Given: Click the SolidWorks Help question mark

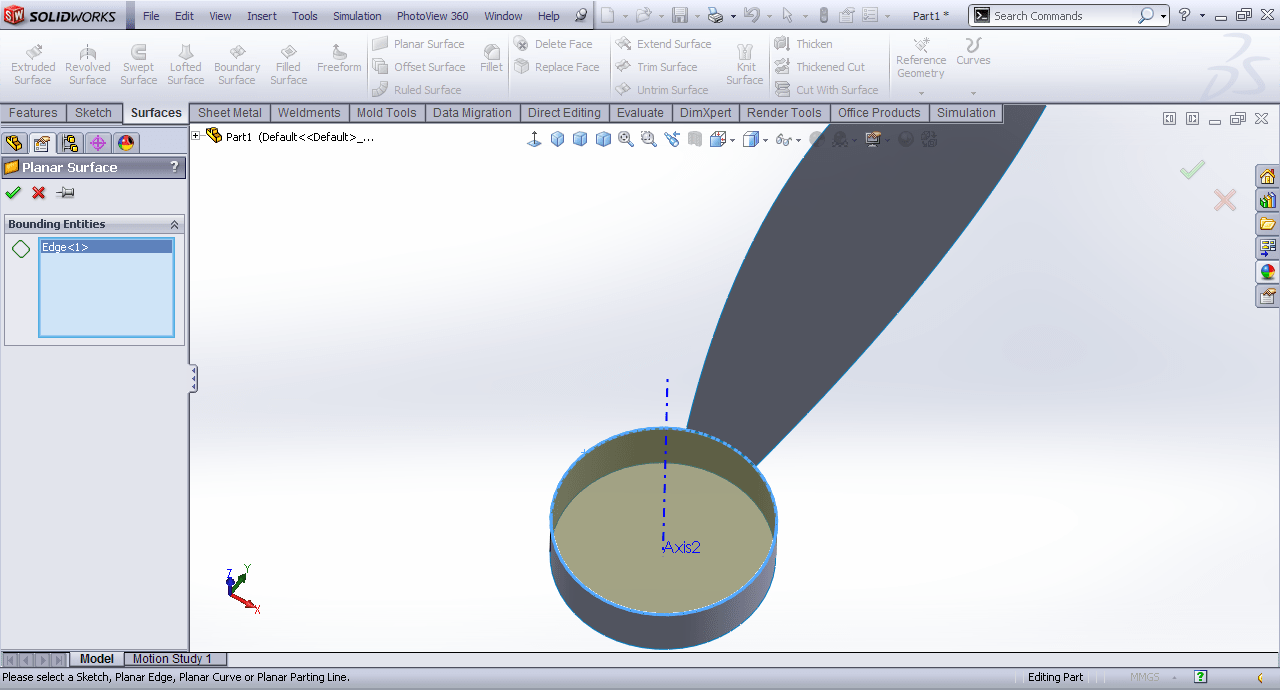Looking at the screenshot, I should [1184, 15].
